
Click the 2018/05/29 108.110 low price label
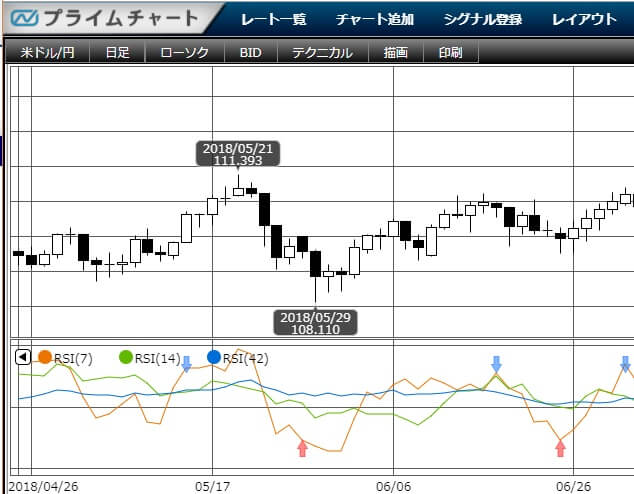[315, 323]
